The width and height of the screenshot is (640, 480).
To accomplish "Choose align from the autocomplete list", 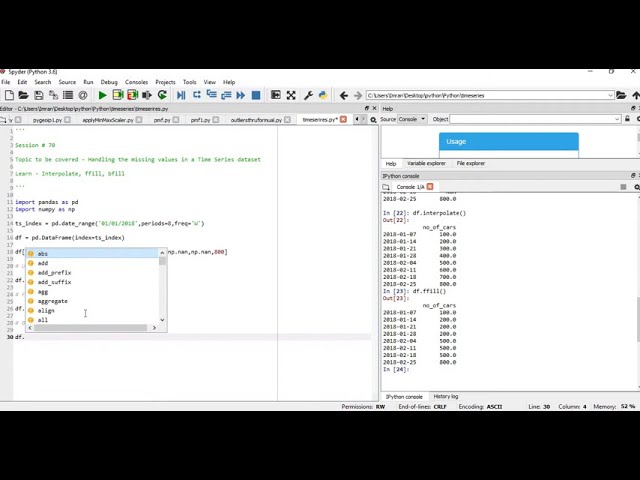I will pyautogui.click(x=92, y=311).
